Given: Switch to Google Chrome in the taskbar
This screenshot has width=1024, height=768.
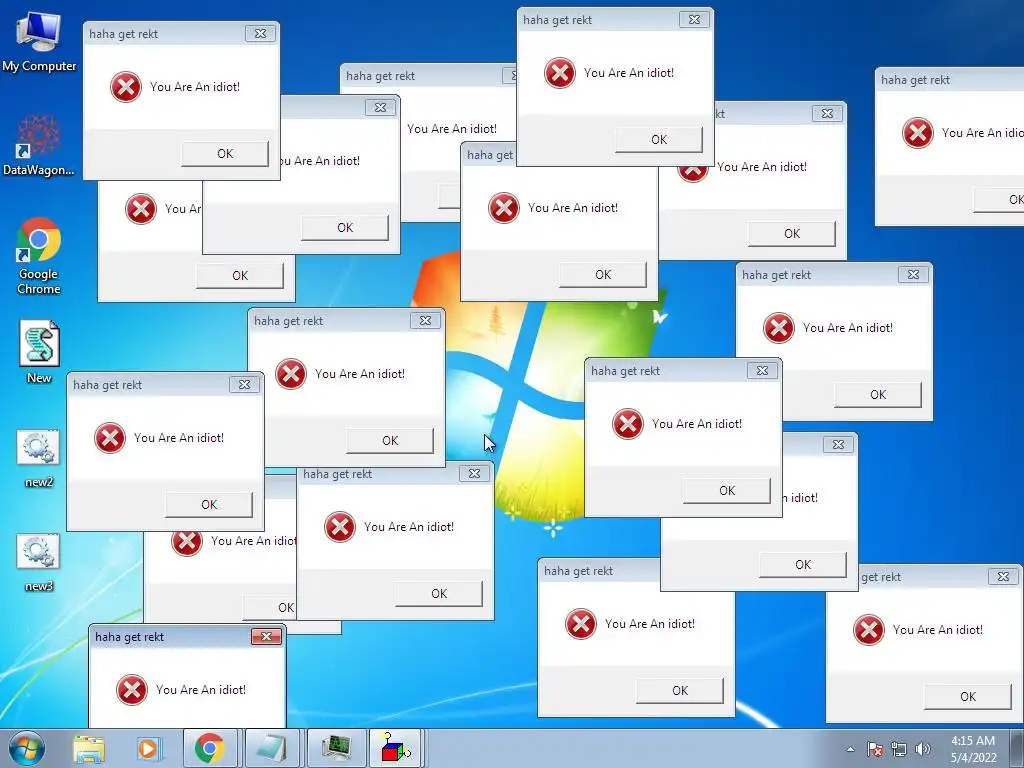Looking at the screenshot, I should pyautogui.click(x=210, y=749).
